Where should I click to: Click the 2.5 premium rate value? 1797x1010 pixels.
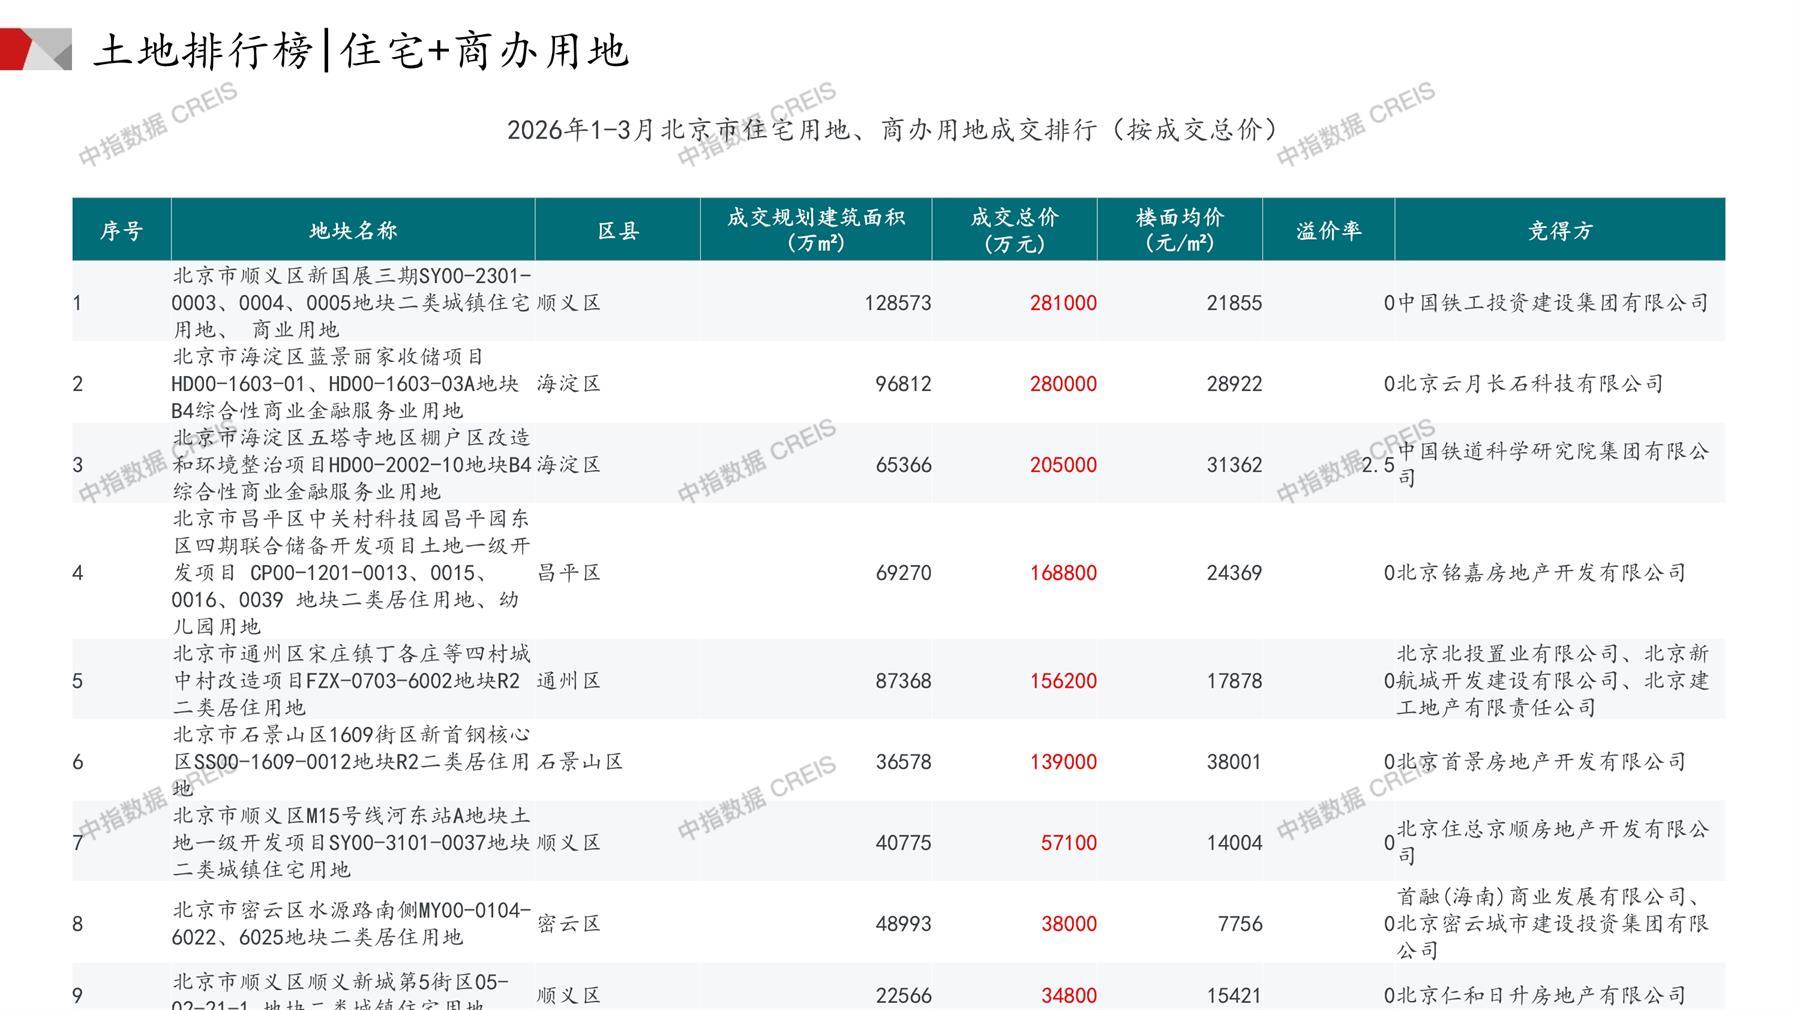pyautogui.click(x=1378, y=465)
